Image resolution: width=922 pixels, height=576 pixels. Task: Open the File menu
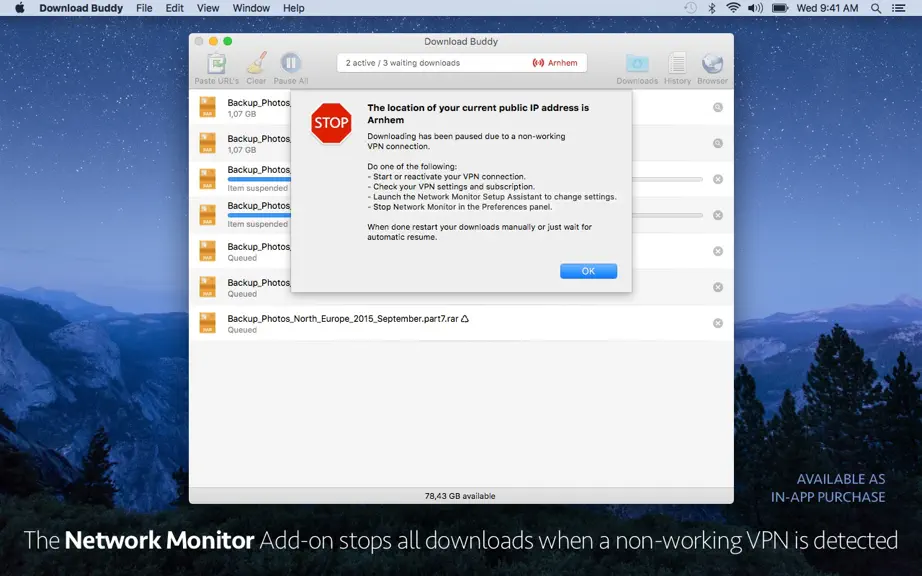coord(144,8)
